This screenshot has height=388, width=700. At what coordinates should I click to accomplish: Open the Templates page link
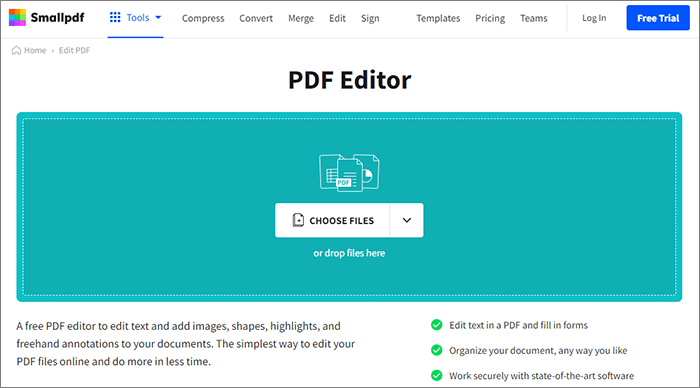click(x=438, y=18)
